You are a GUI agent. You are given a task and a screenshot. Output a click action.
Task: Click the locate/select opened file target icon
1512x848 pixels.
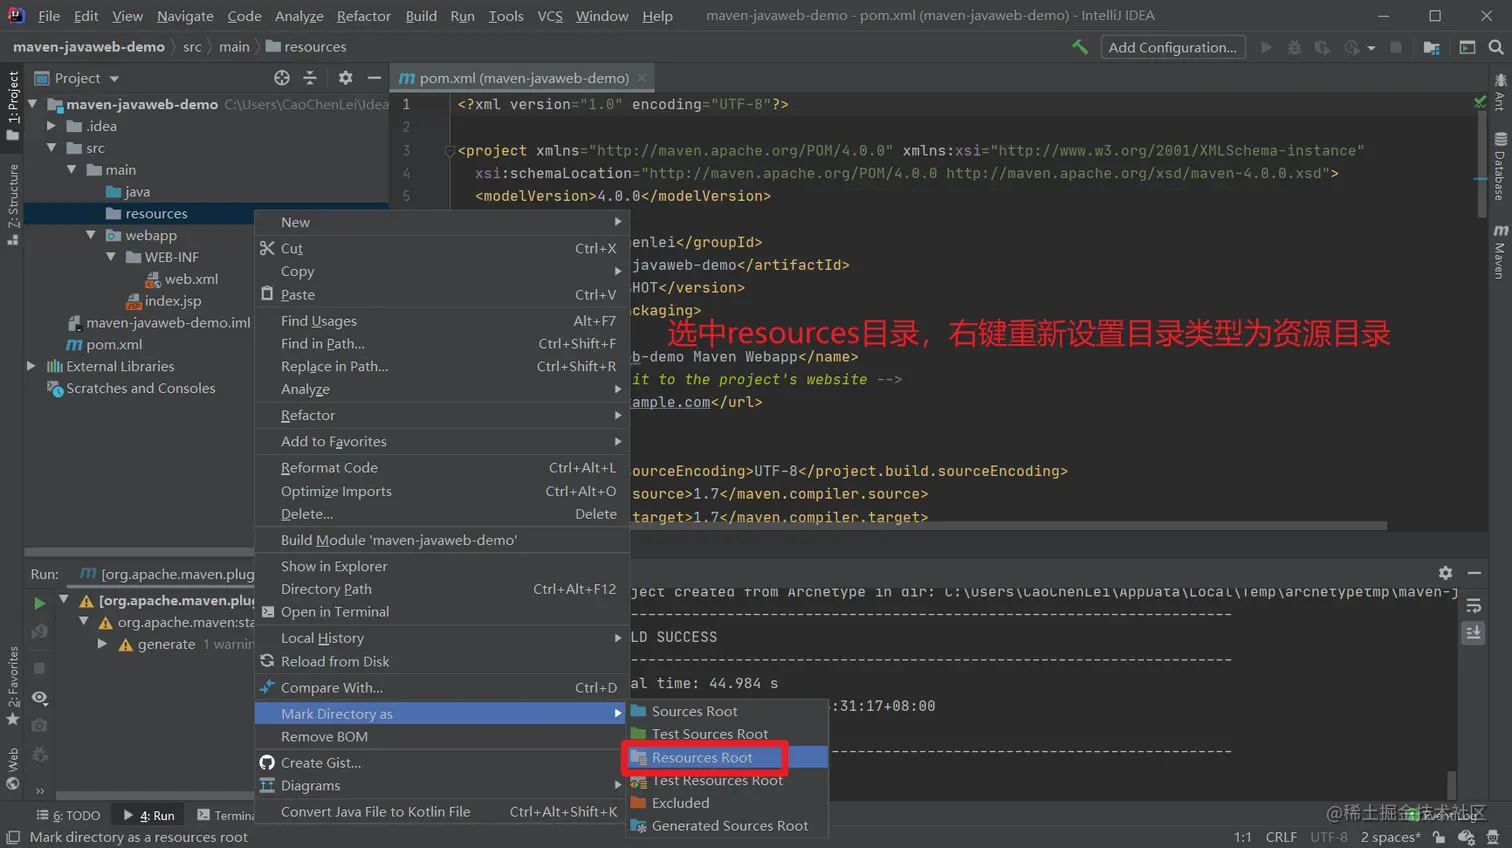(282, 78)
